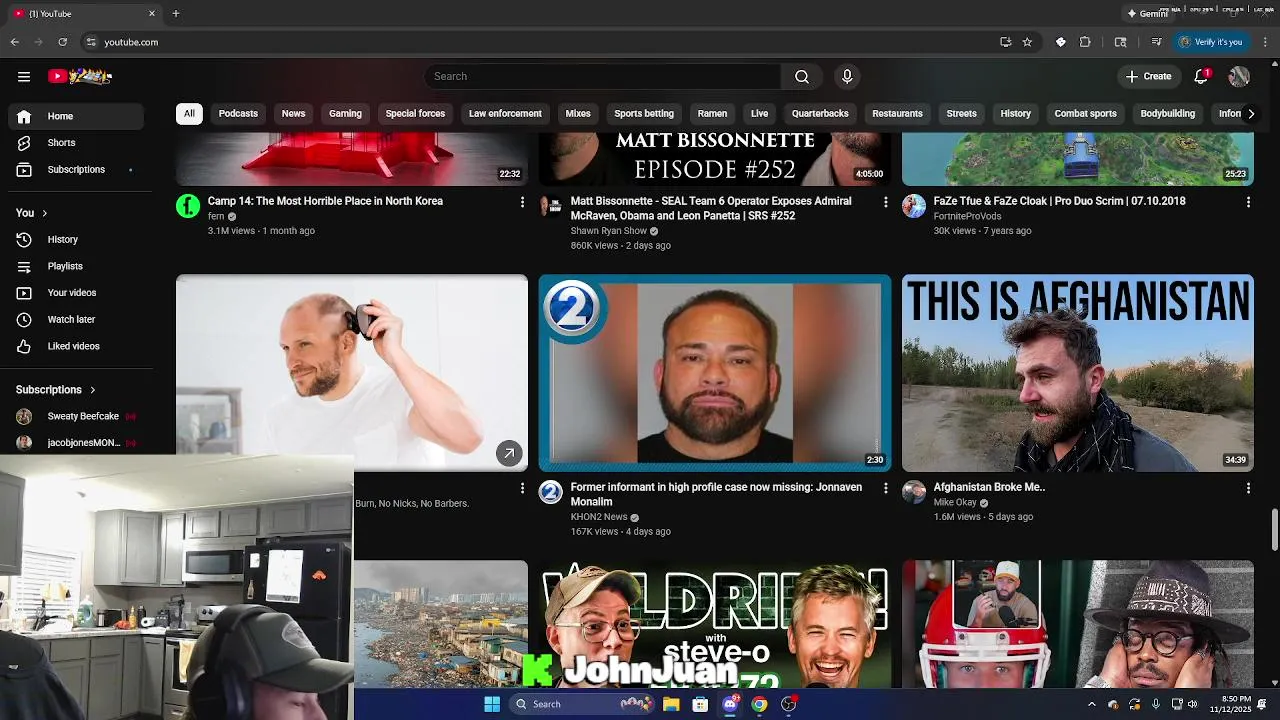Open Your videos in the sidebar
The width and height of the screenshot is (1280, 720).
[x=76, y=293]
